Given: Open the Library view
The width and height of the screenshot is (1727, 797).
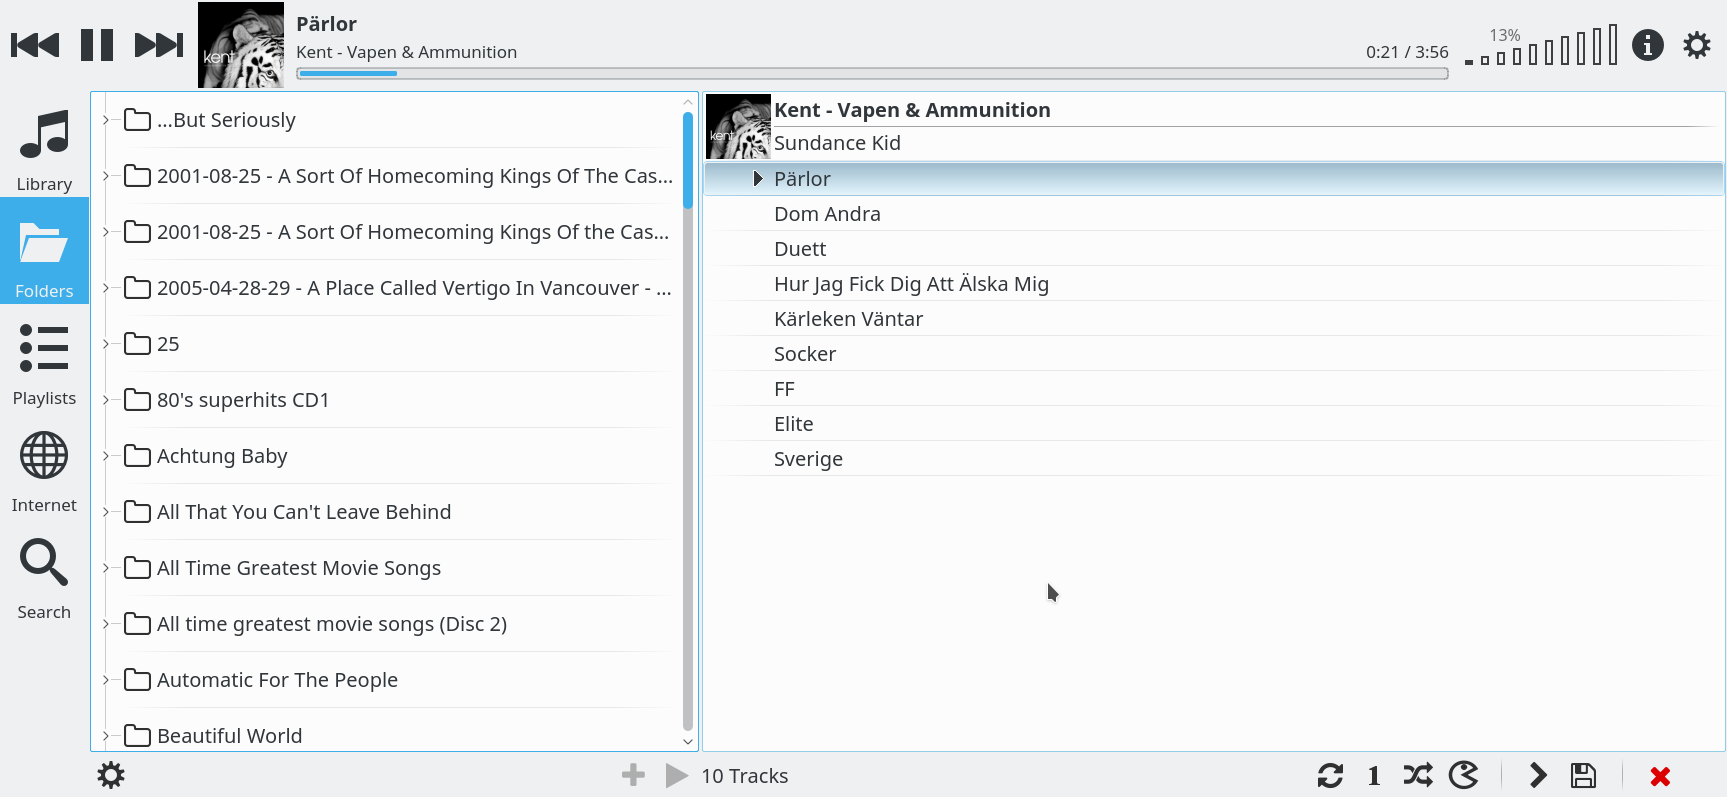Looking at the screenshot, I should 44,150.
